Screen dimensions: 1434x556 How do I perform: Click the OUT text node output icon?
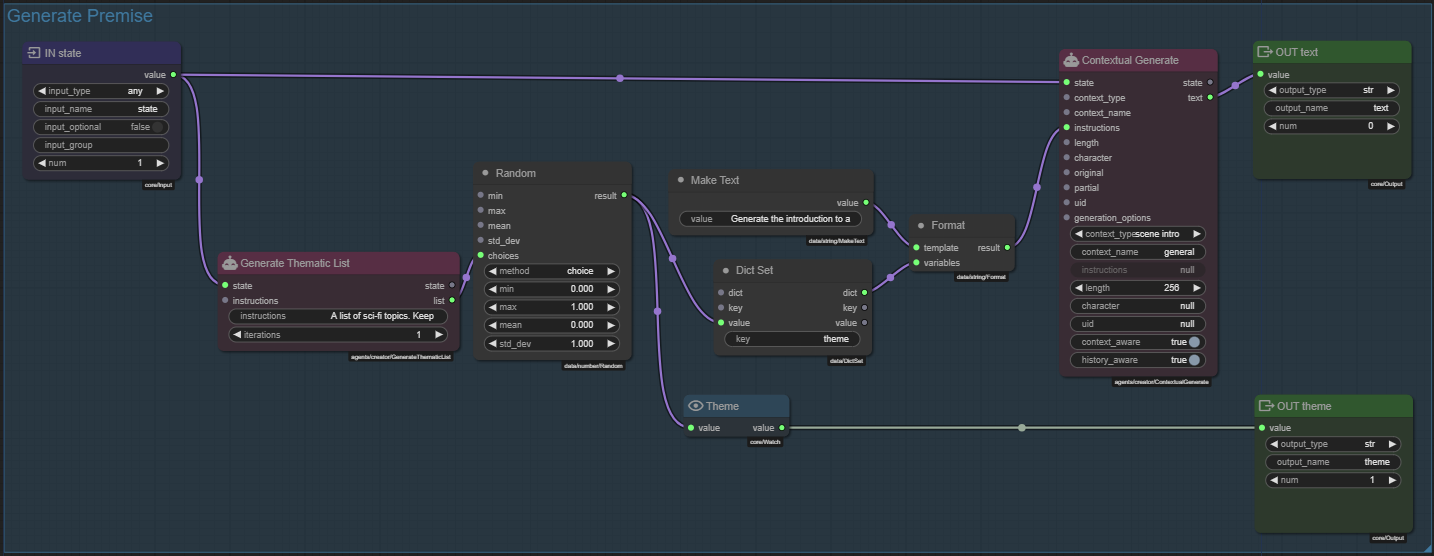[x=1264, y=52]
